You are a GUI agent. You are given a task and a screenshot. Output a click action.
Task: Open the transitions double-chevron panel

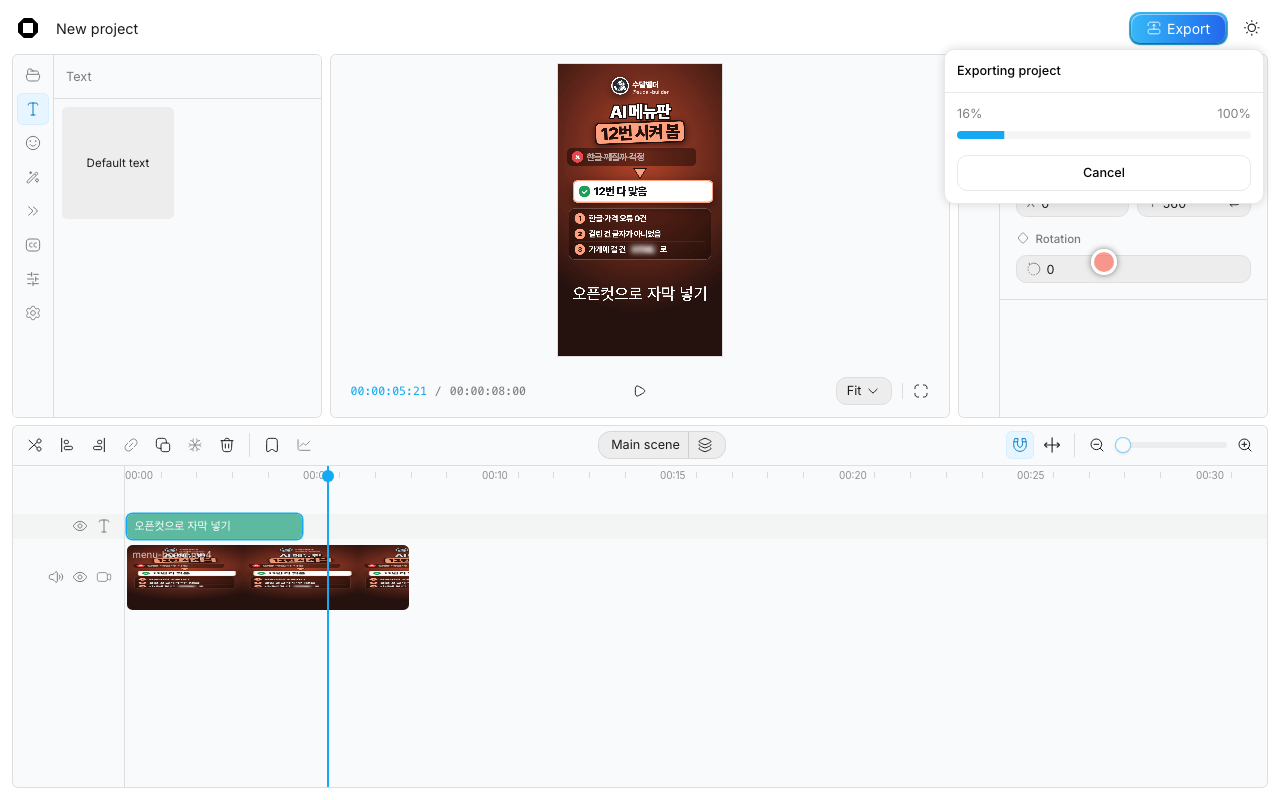coord(33,211)
